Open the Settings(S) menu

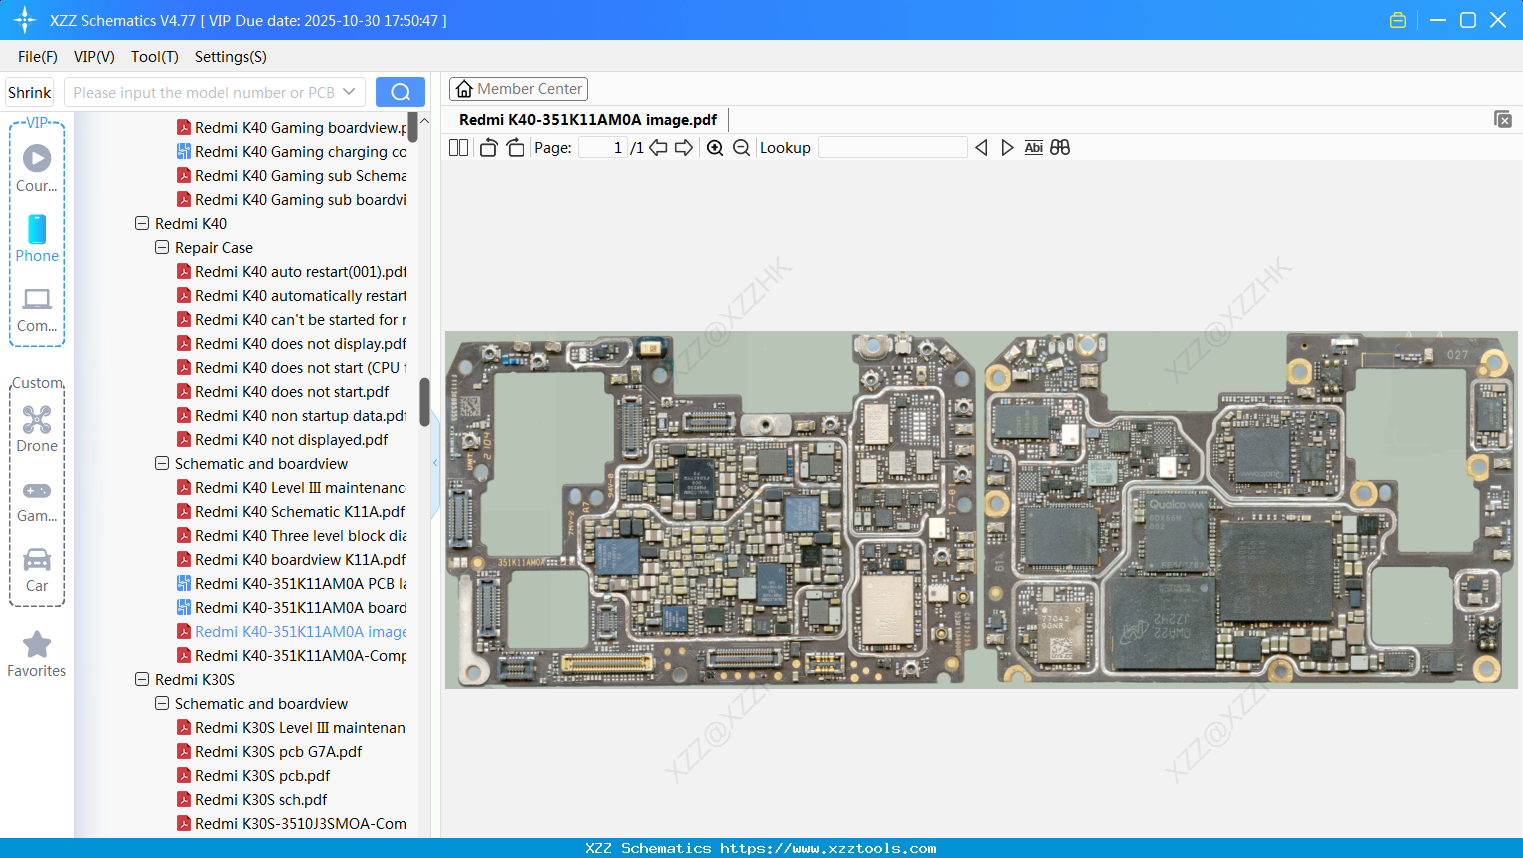tap(230, 57)
